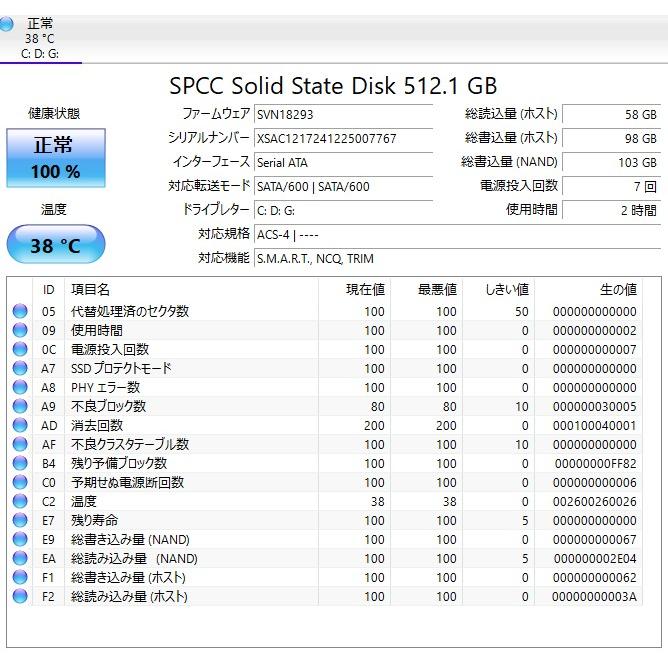
Task: Click status icon of row A9 不良ブロック数
Action: point(20,406)
